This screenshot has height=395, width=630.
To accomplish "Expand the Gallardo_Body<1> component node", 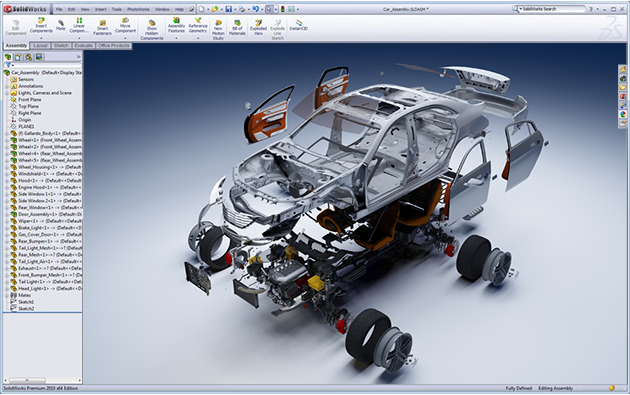I will point(7,133).
